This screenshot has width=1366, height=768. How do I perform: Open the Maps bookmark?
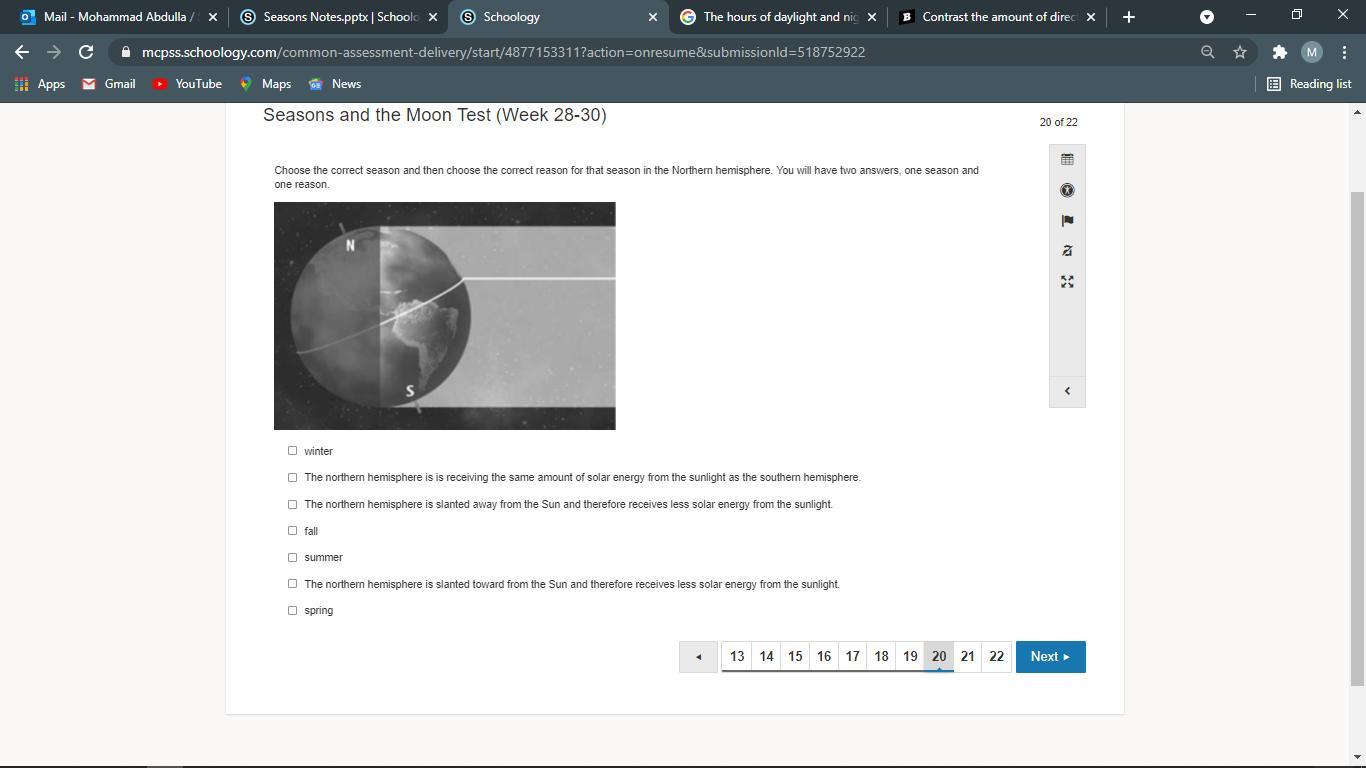point(265,84)
